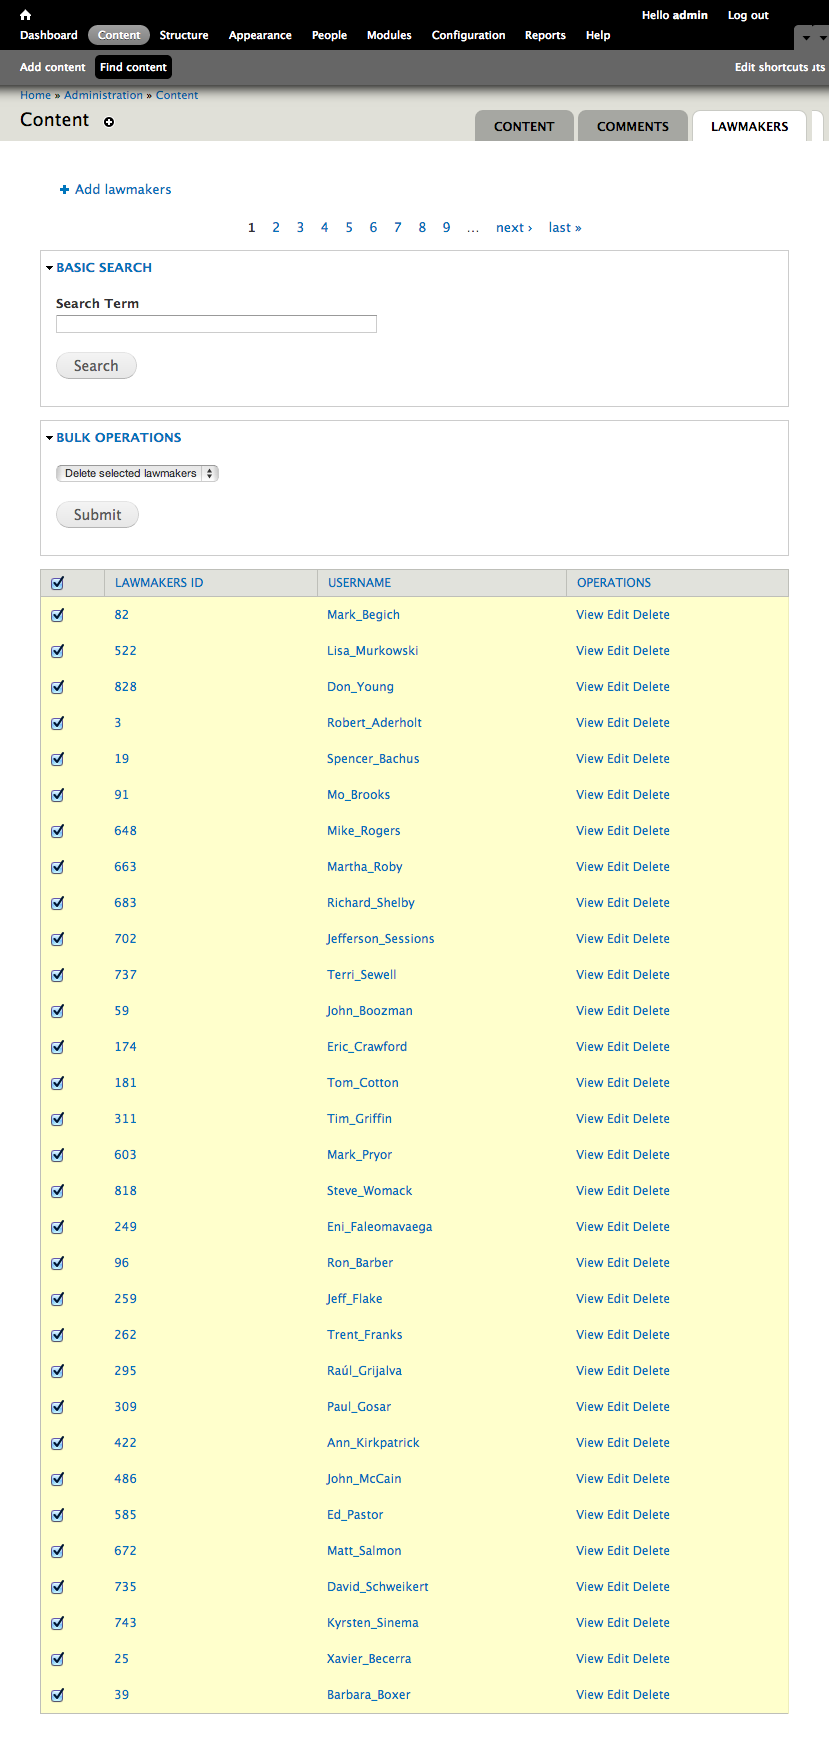Go to pager page 2
This screenshot has width=829, height=1764.
tap(276, 227)
